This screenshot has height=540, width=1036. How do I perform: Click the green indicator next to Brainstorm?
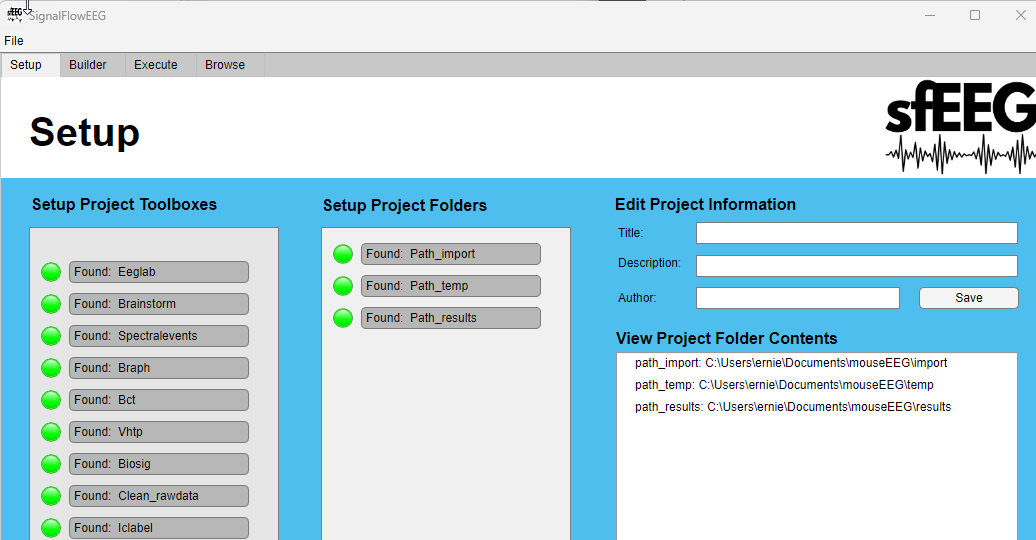click(51, 304)
